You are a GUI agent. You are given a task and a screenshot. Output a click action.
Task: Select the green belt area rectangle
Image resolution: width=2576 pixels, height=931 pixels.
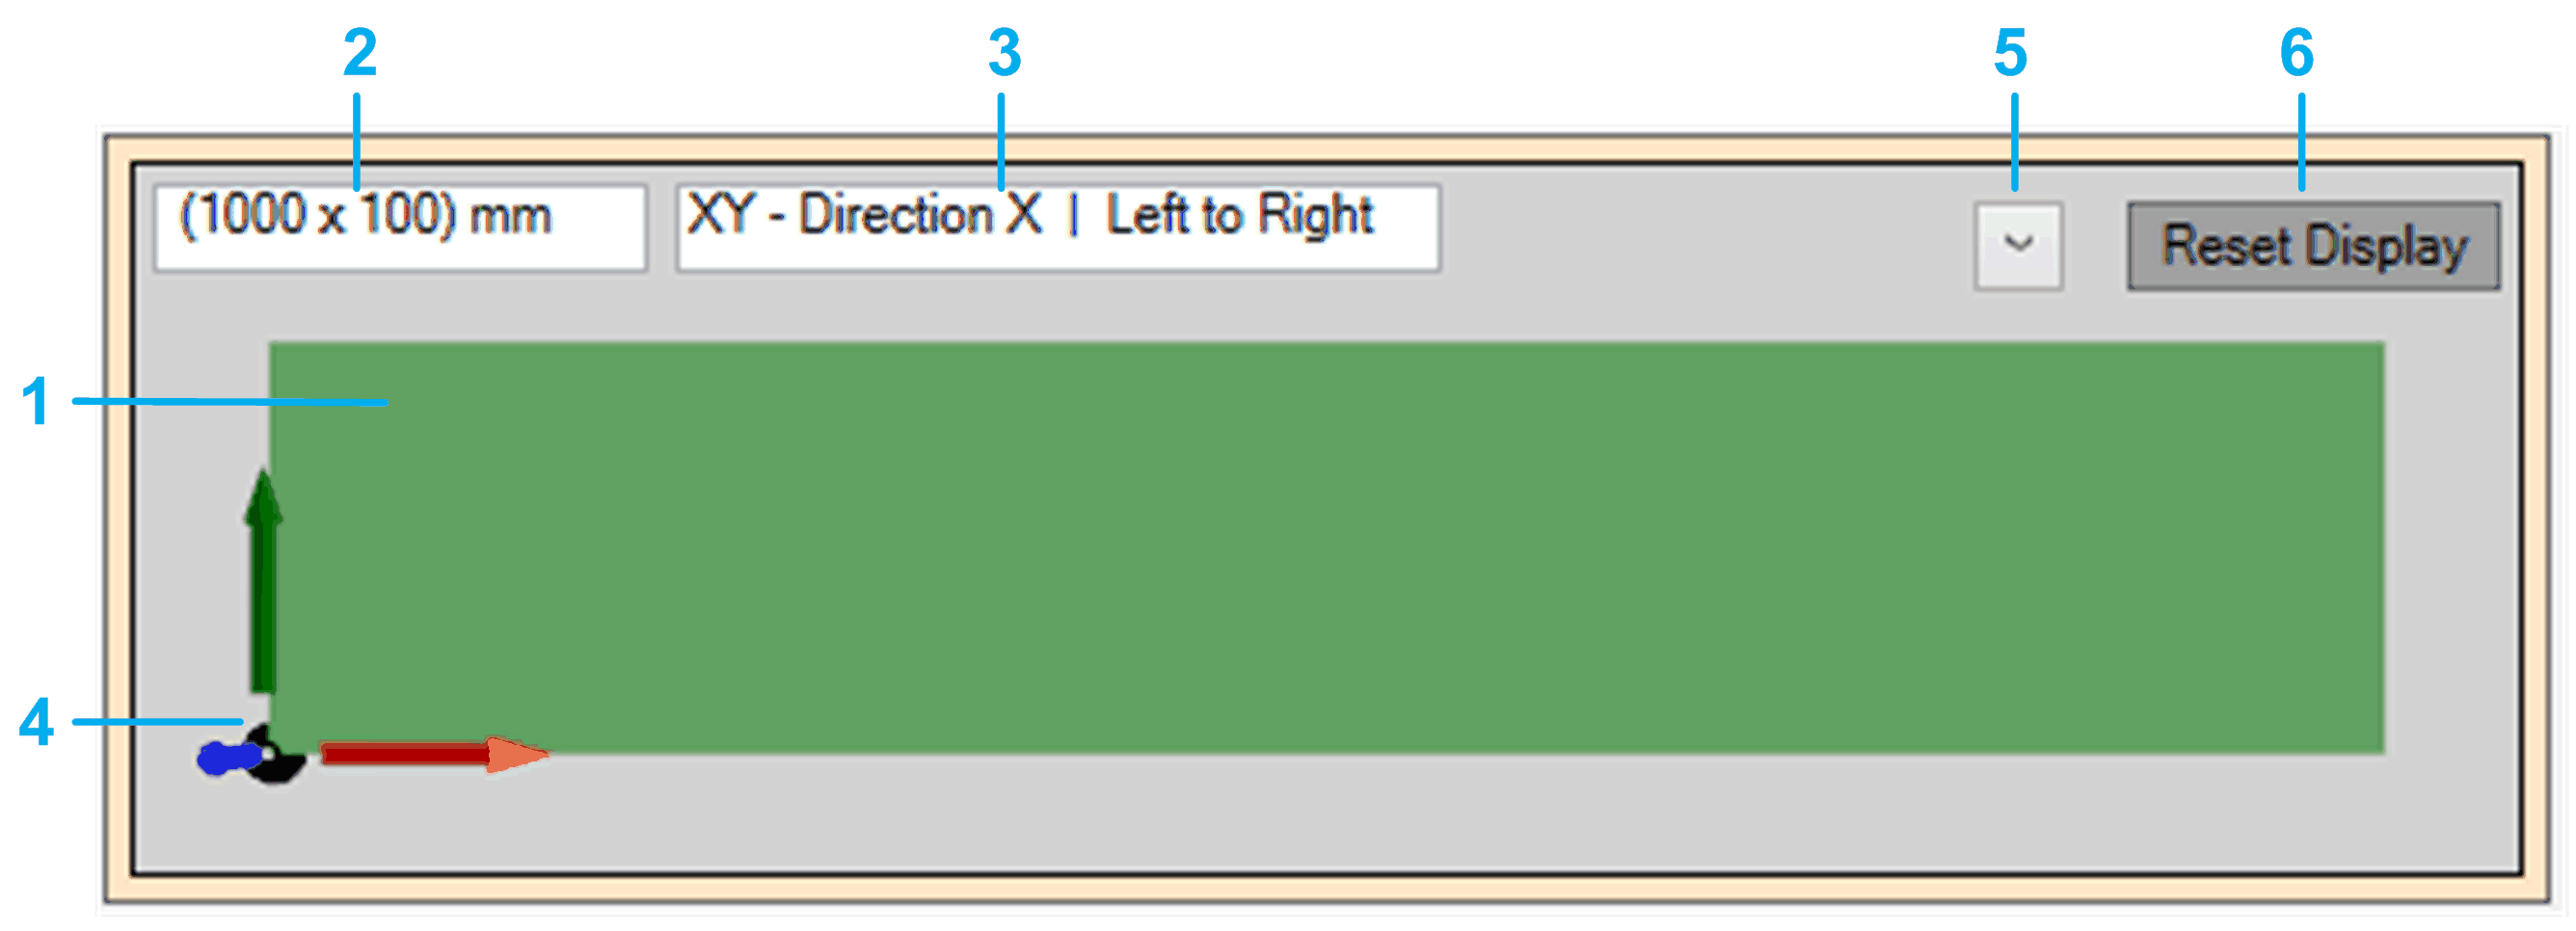pyautogui.click(x=1326, y=547)
